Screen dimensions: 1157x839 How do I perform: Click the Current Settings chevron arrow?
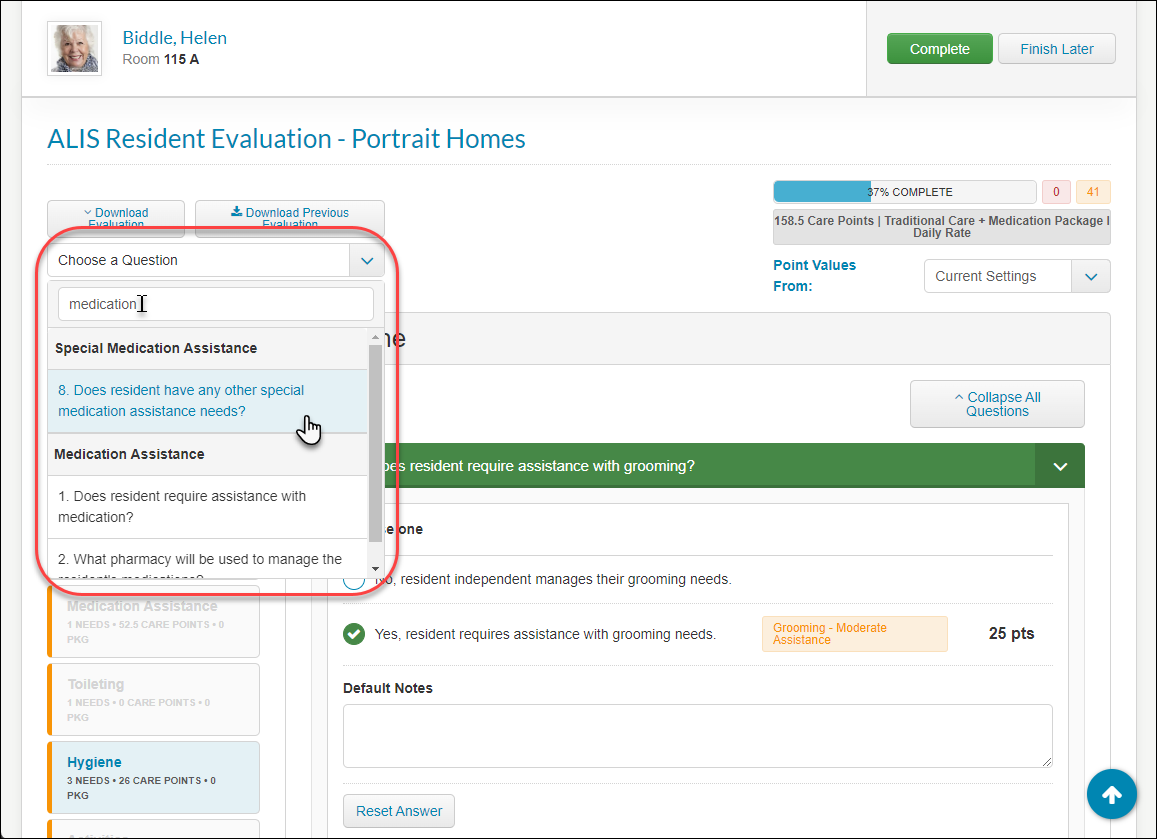1091,276
